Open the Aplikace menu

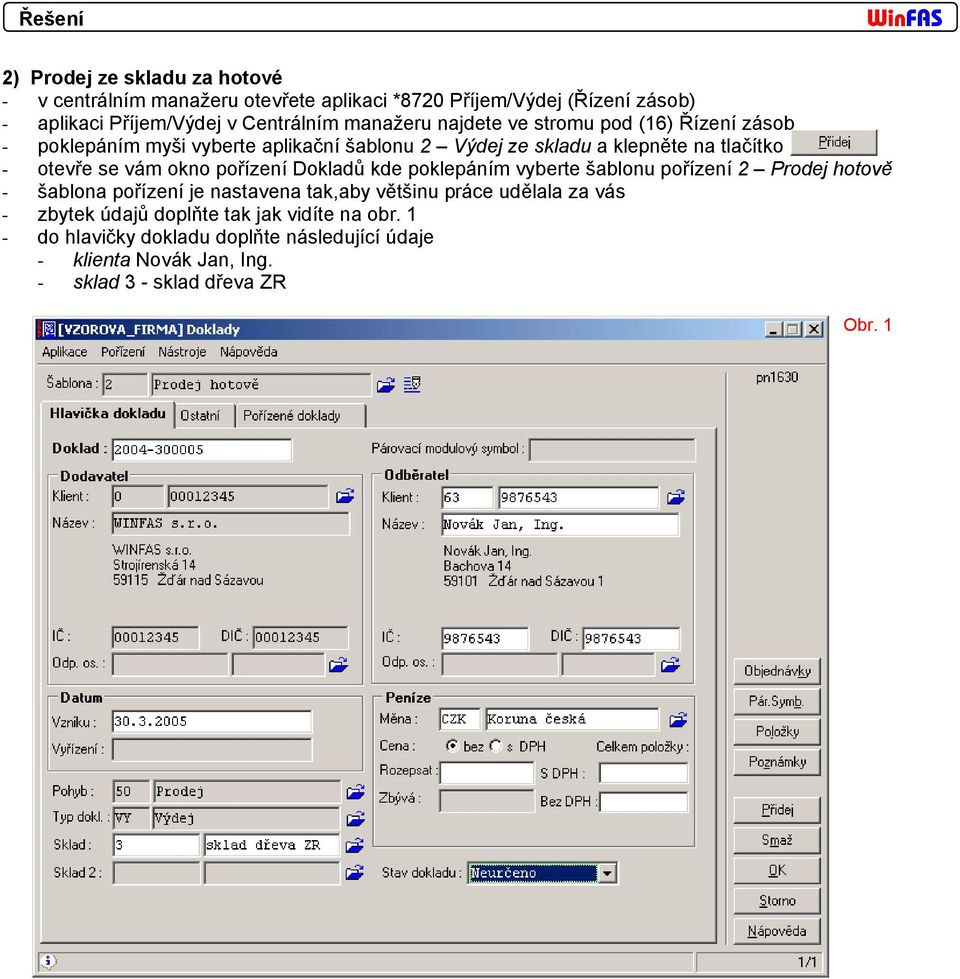(65, 352)
